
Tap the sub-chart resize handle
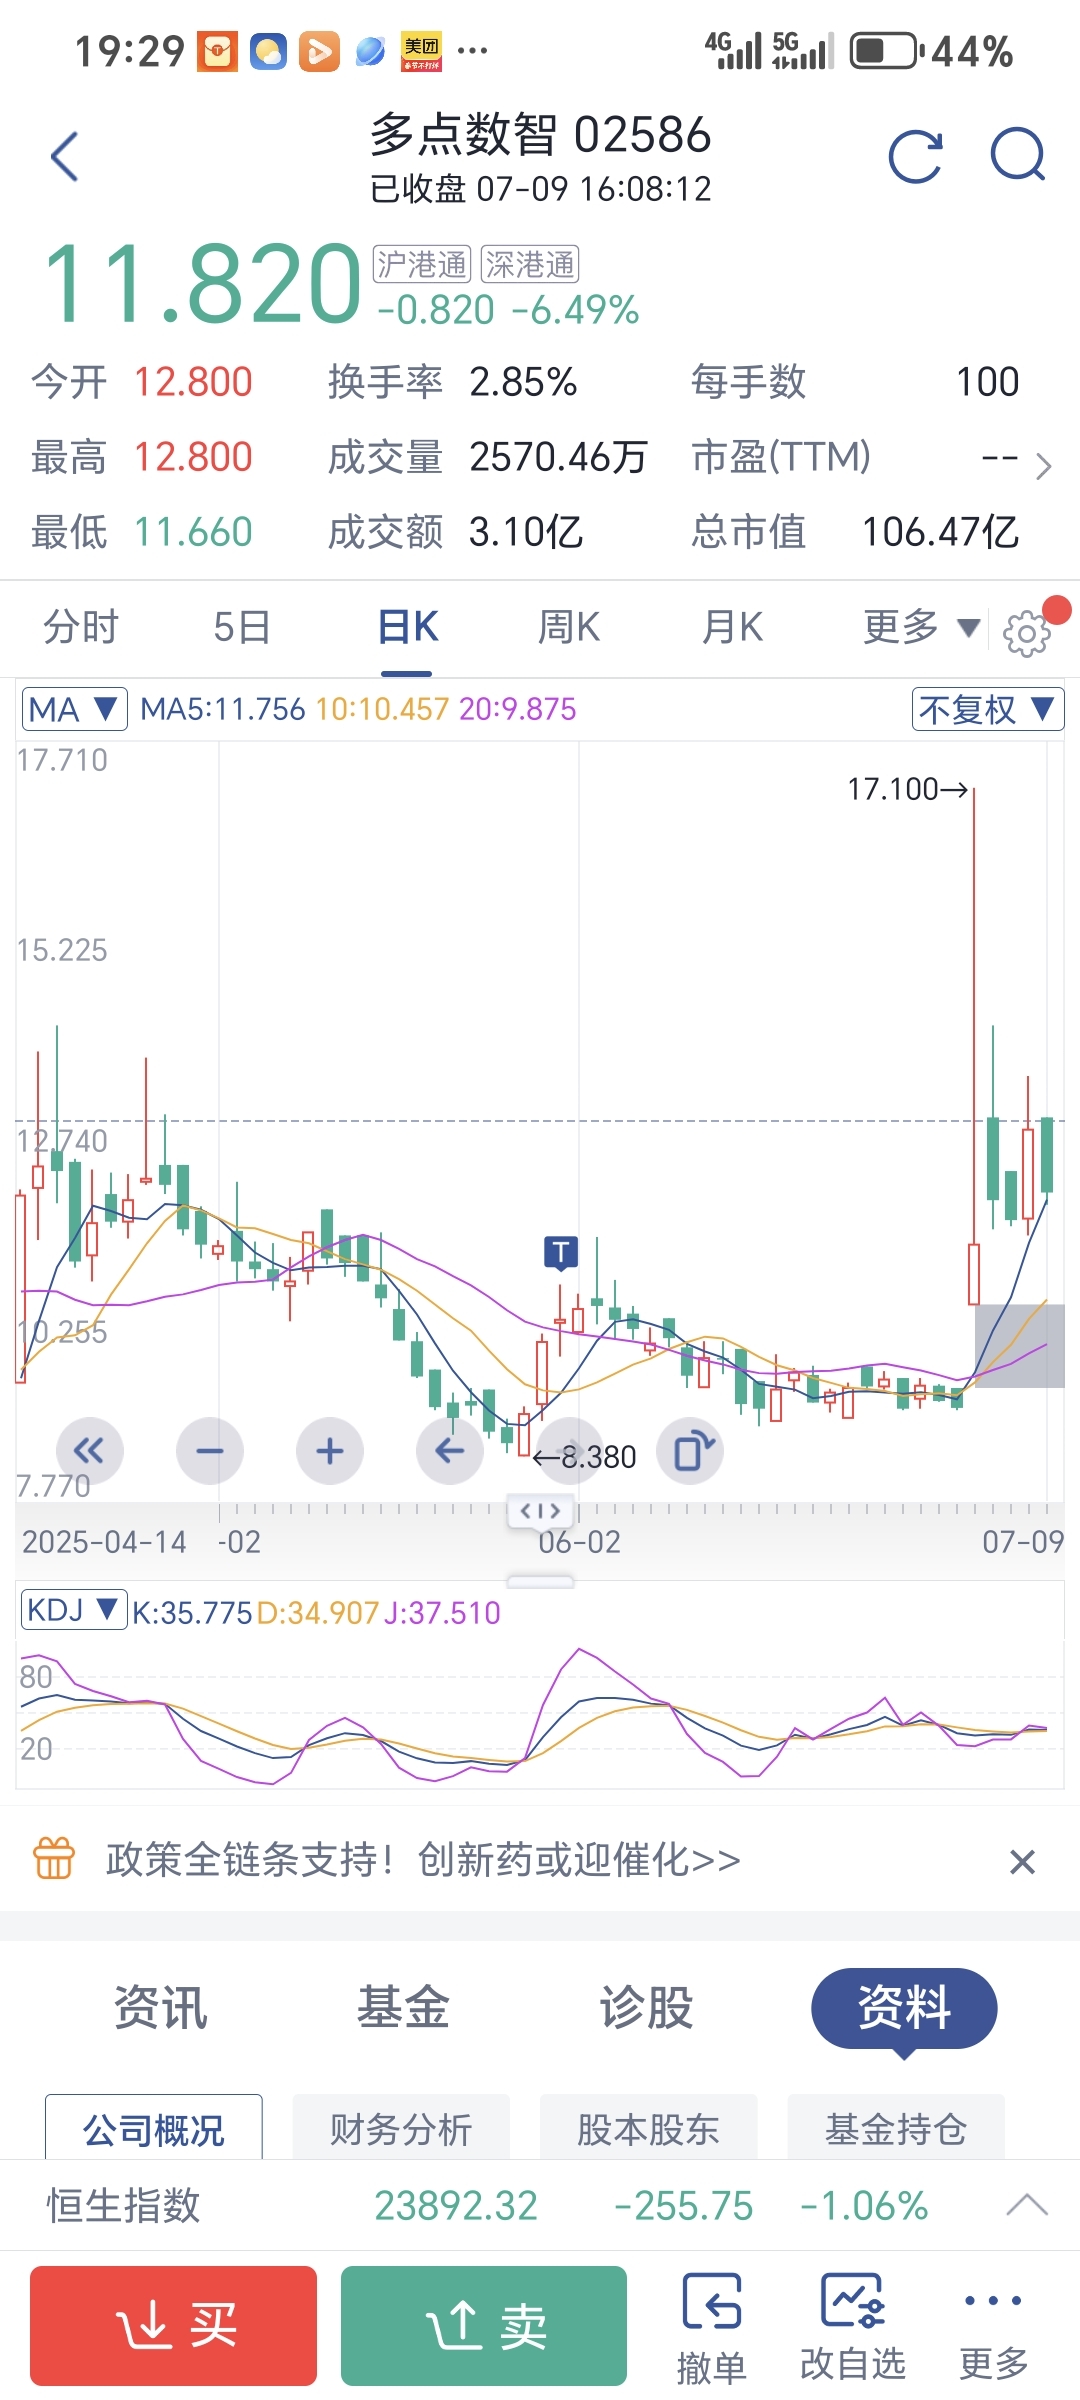click(x=540, y=1582)
